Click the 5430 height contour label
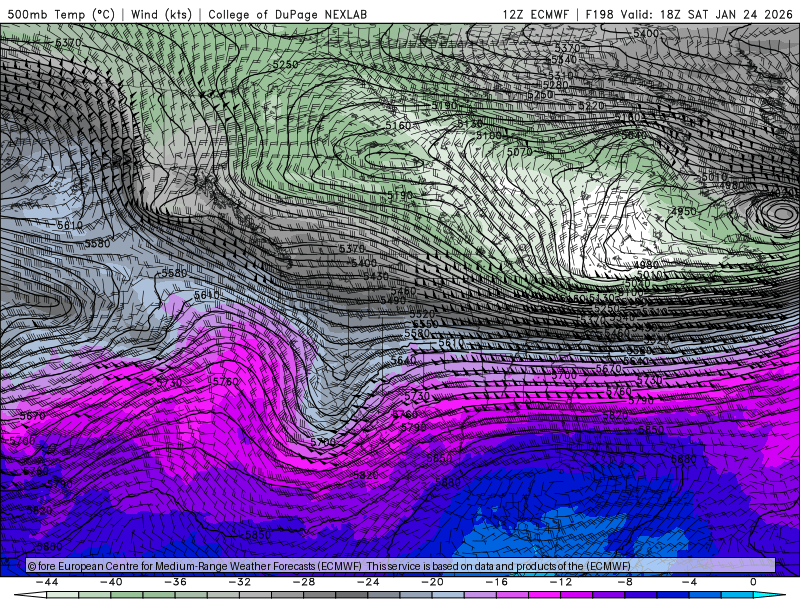Viewport: 800px width, 600px height. pos(376,276)
